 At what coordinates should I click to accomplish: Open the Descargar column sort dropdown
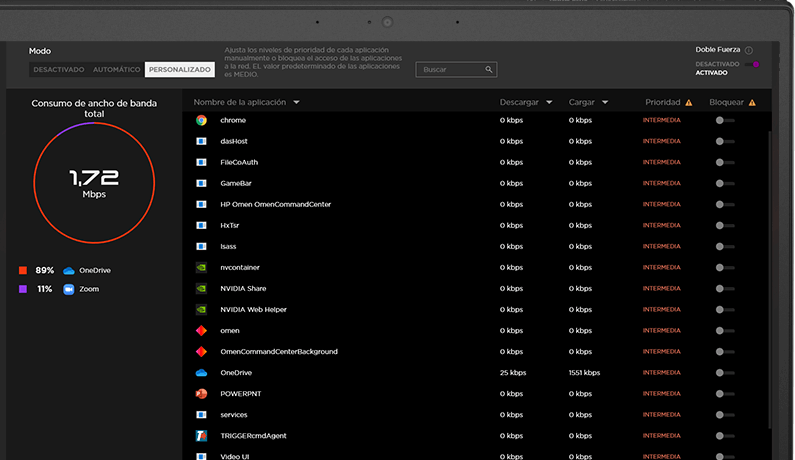point(549,102)
